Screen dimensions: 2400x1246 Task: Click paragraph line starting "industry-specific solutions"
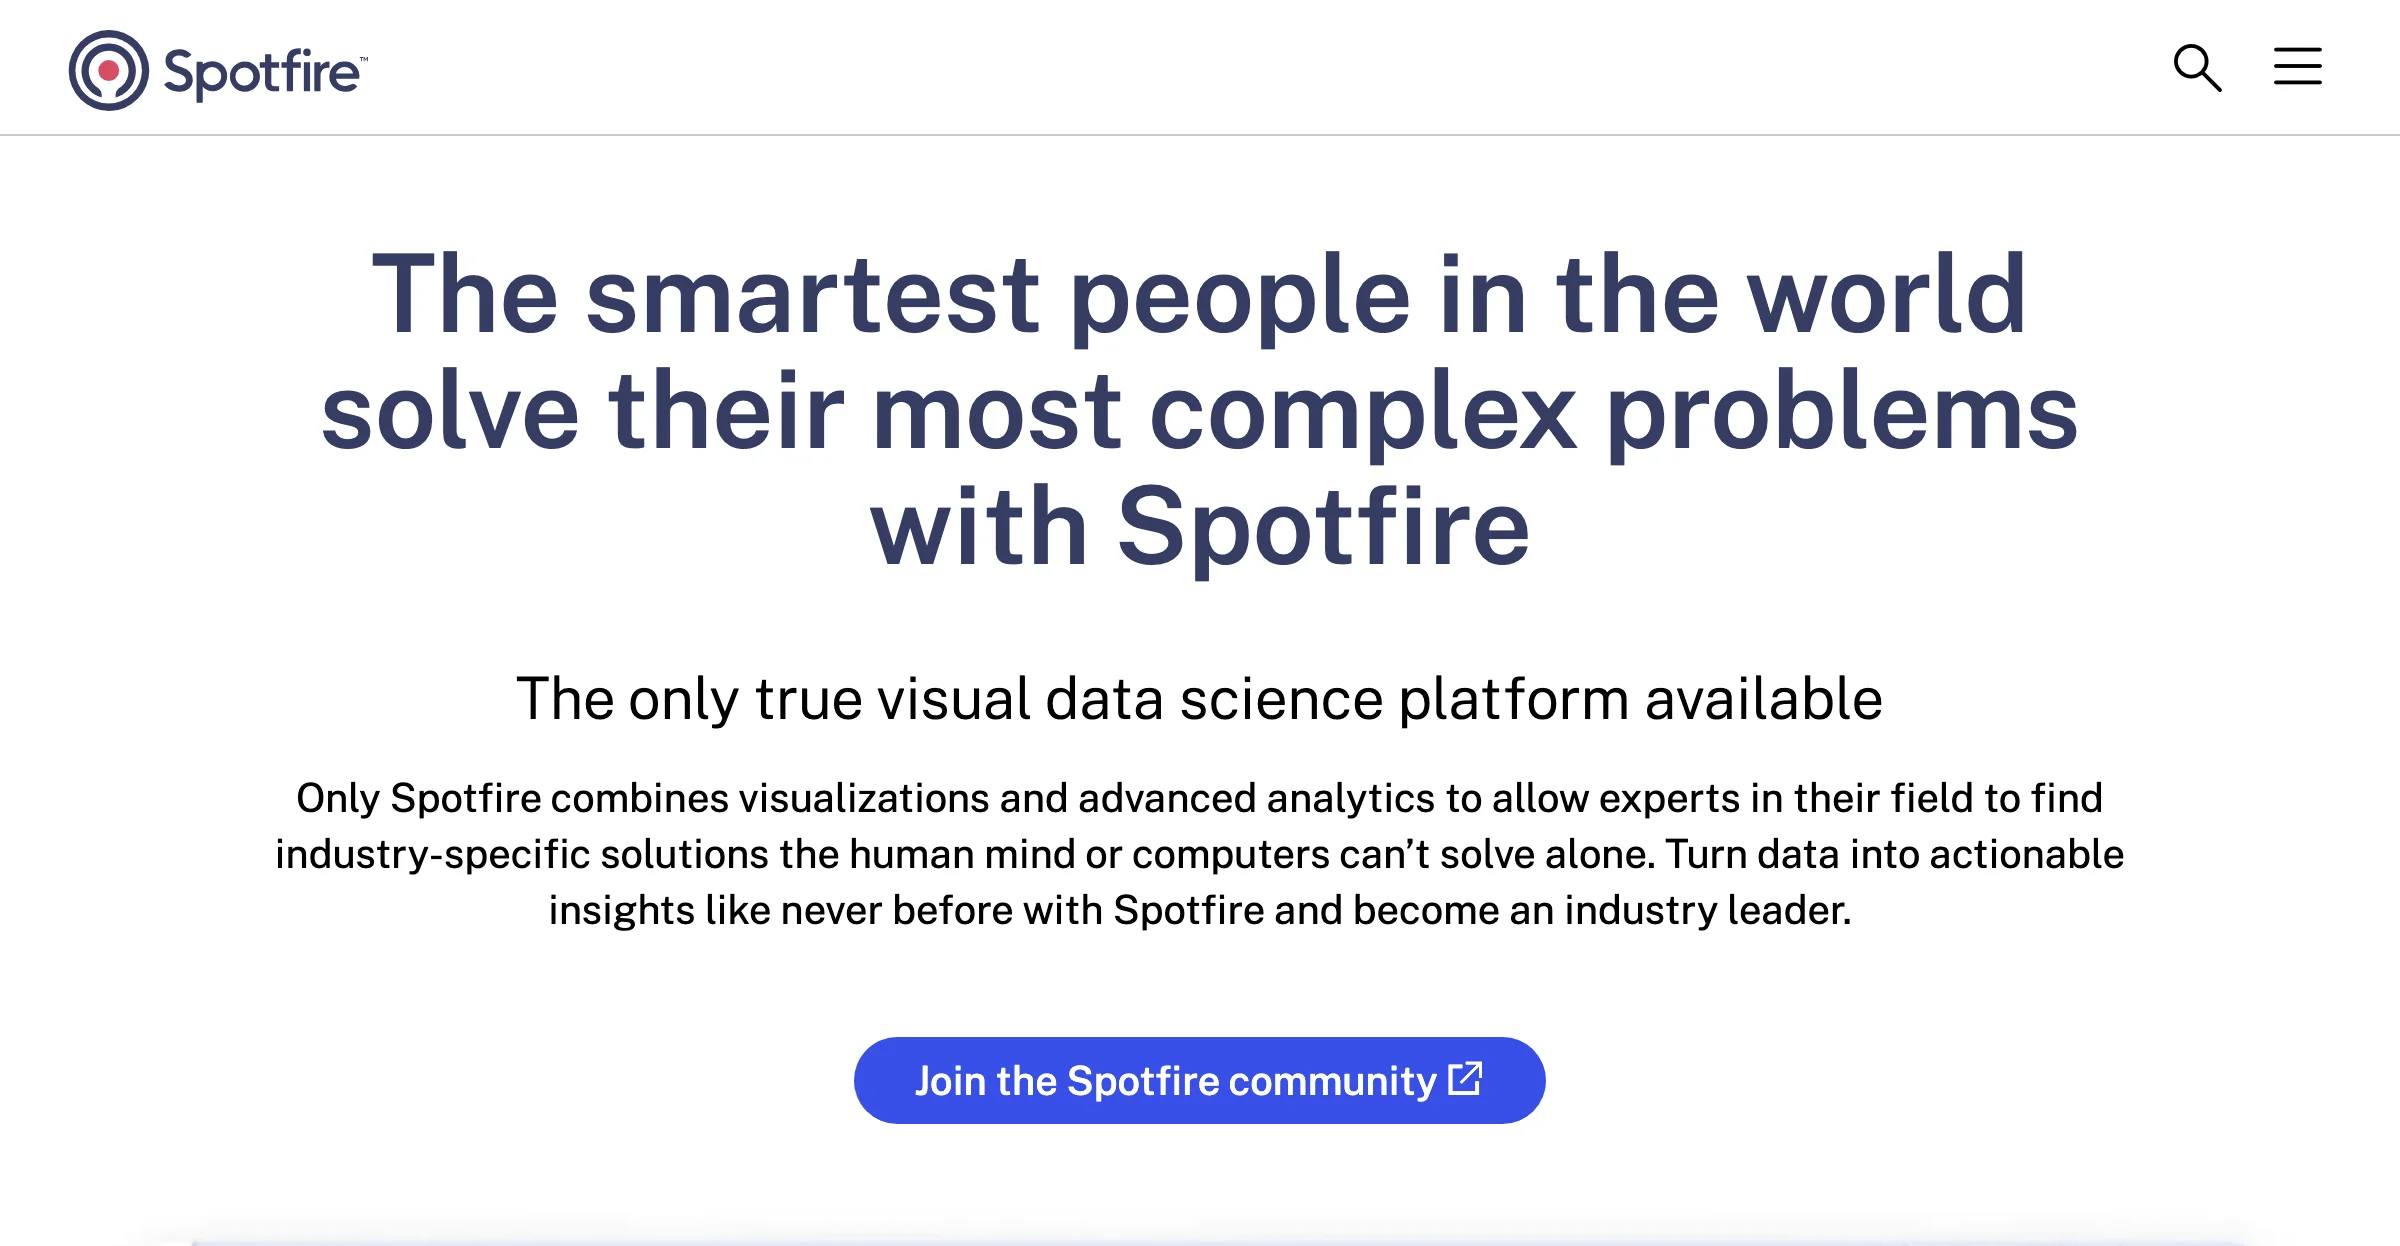1199,854
